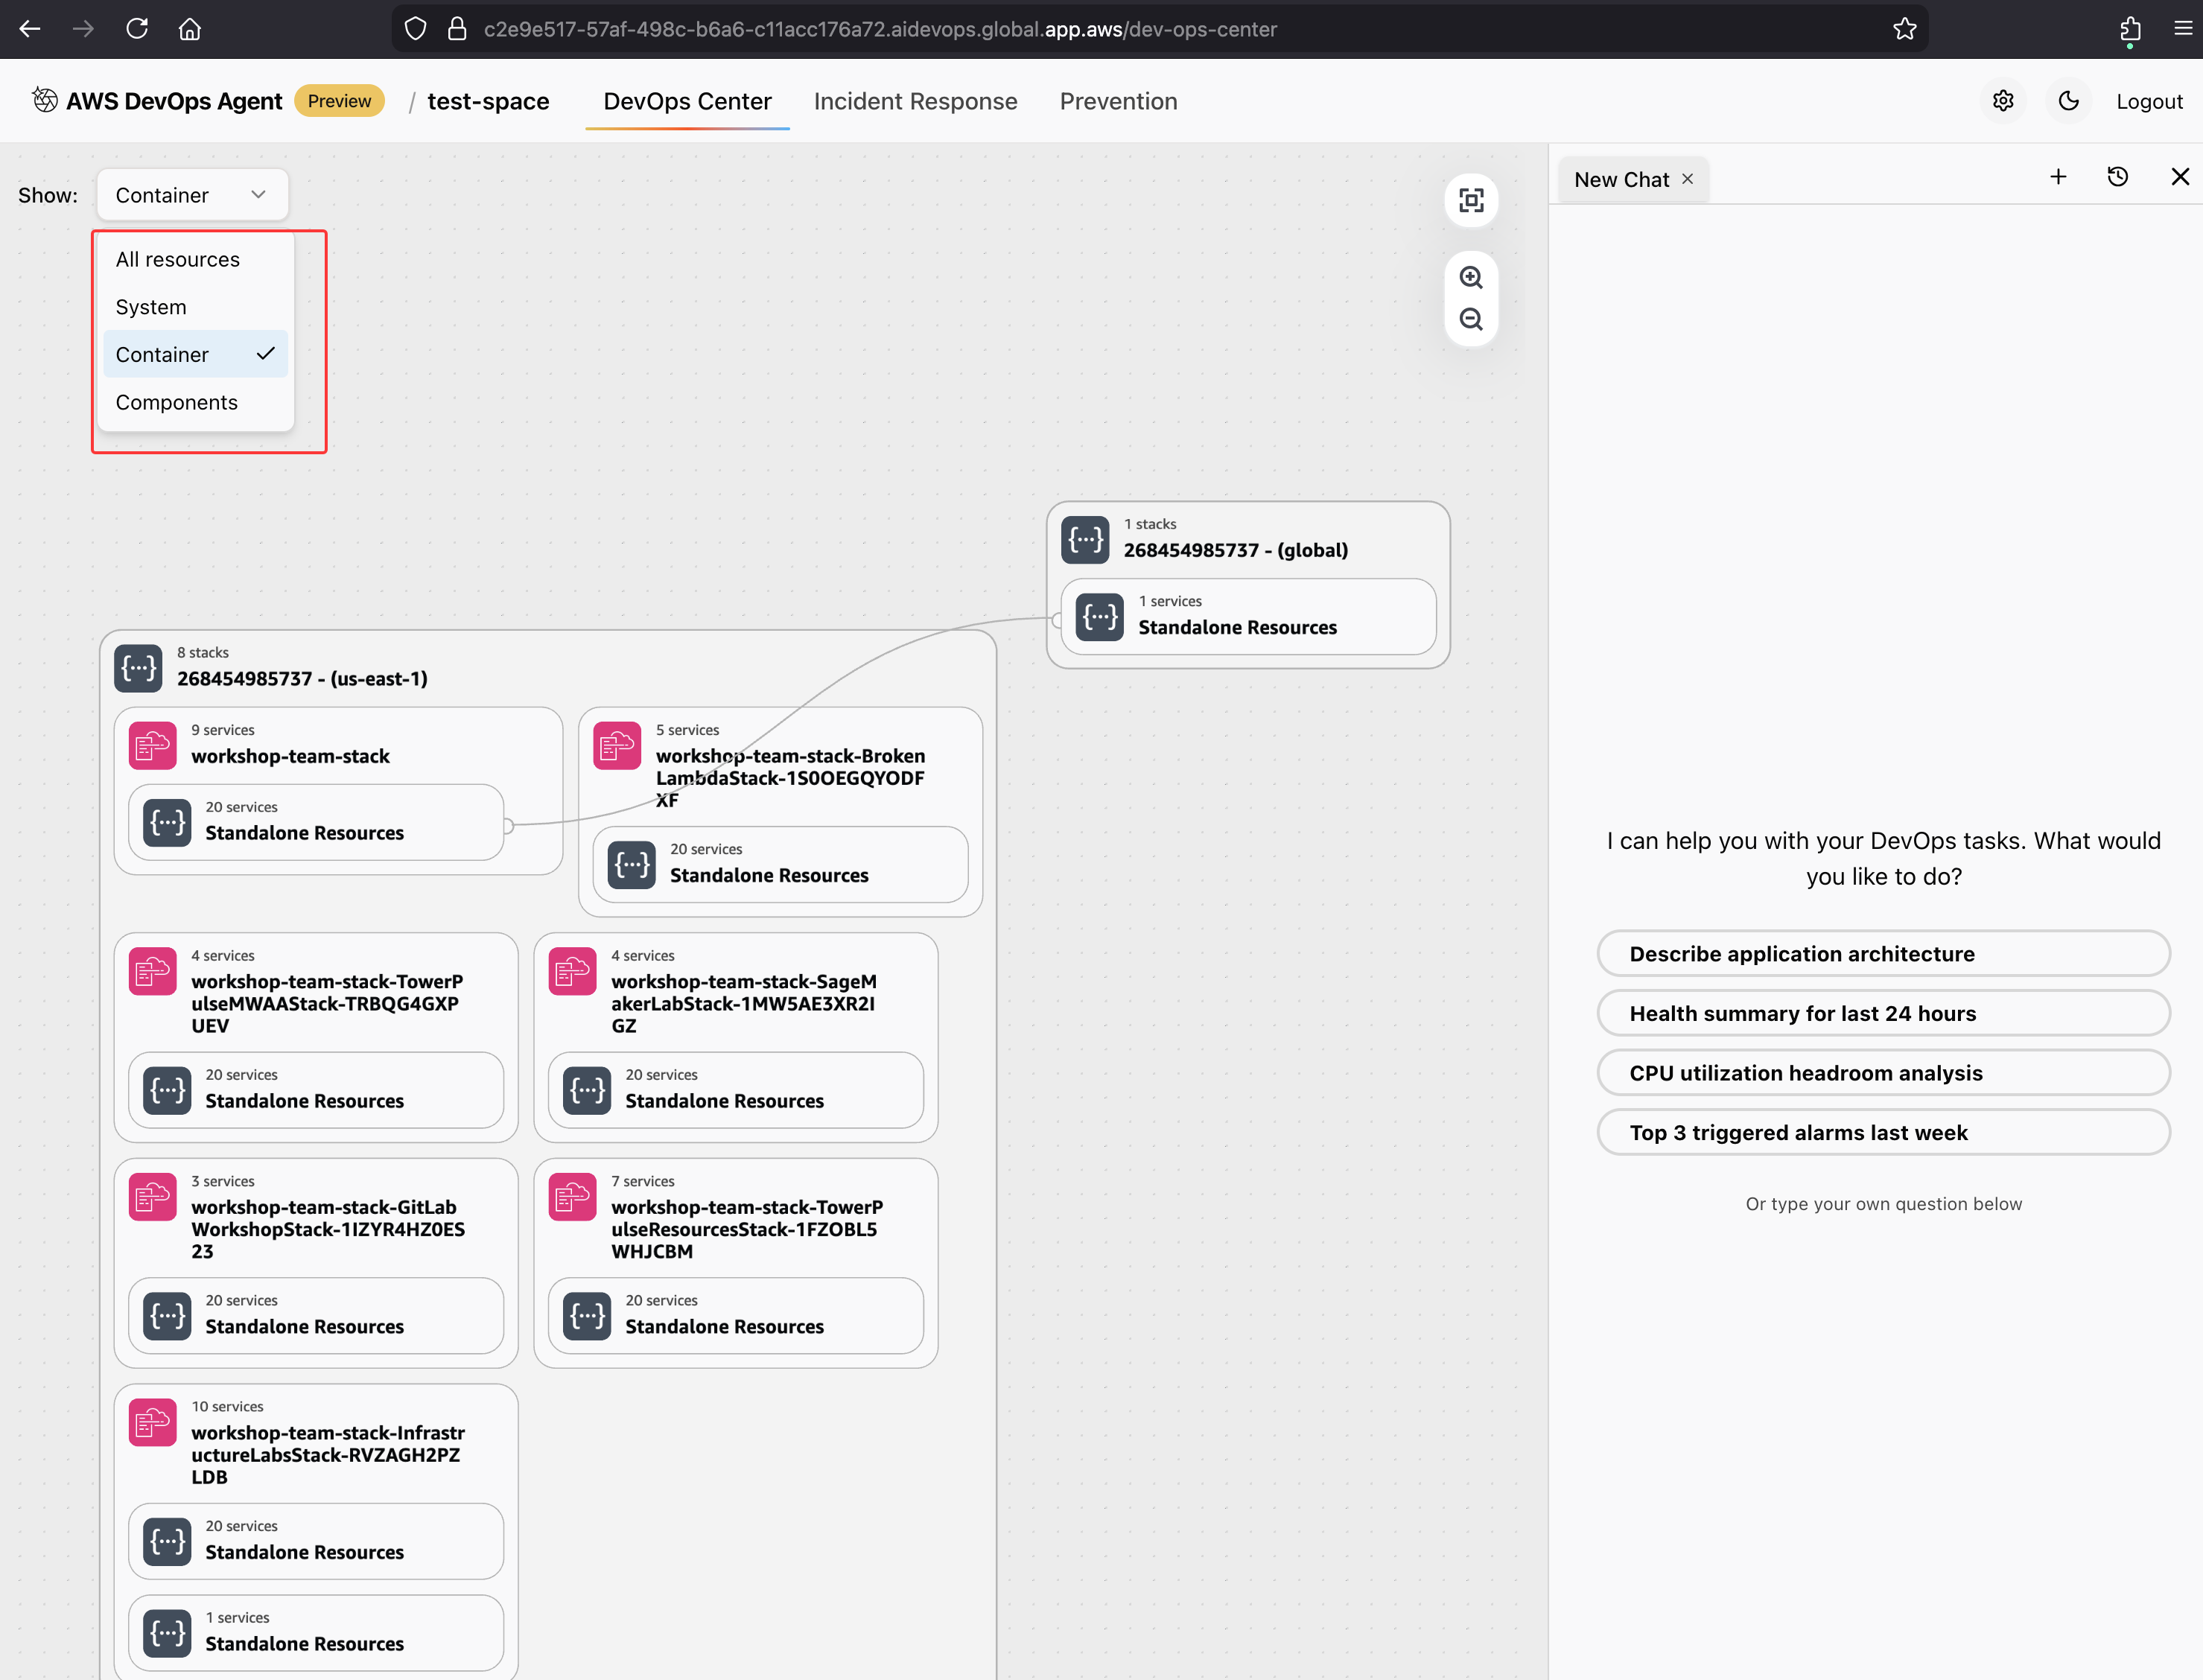Image resolution: width=2203 pixels, height=1680 pixels.
Task: Open settings via the gear icon
Action: pyautogui.click(x=2003, y=101)
